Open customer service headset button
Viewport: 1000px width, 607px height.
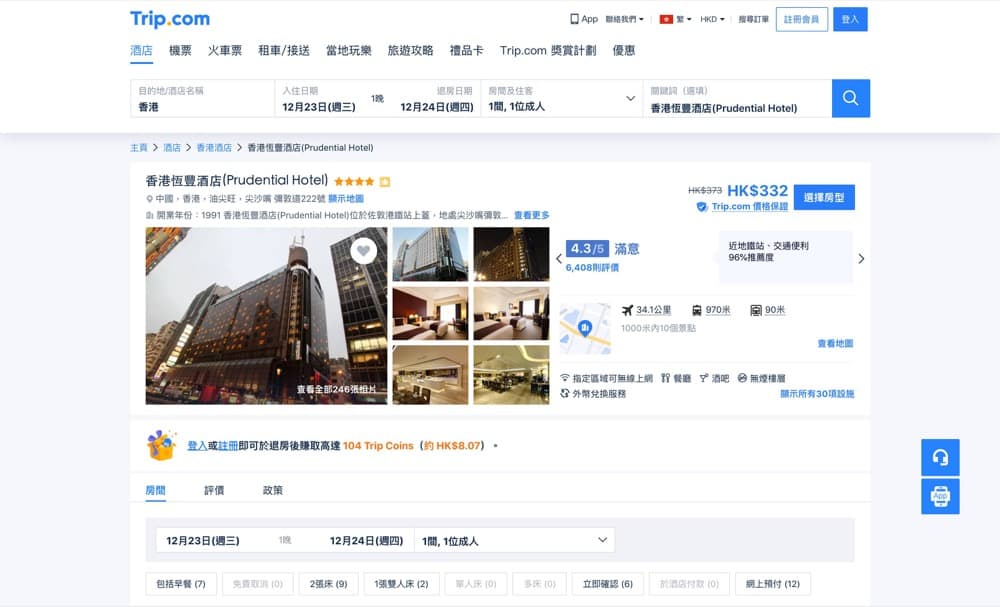[x=940, y=457]
